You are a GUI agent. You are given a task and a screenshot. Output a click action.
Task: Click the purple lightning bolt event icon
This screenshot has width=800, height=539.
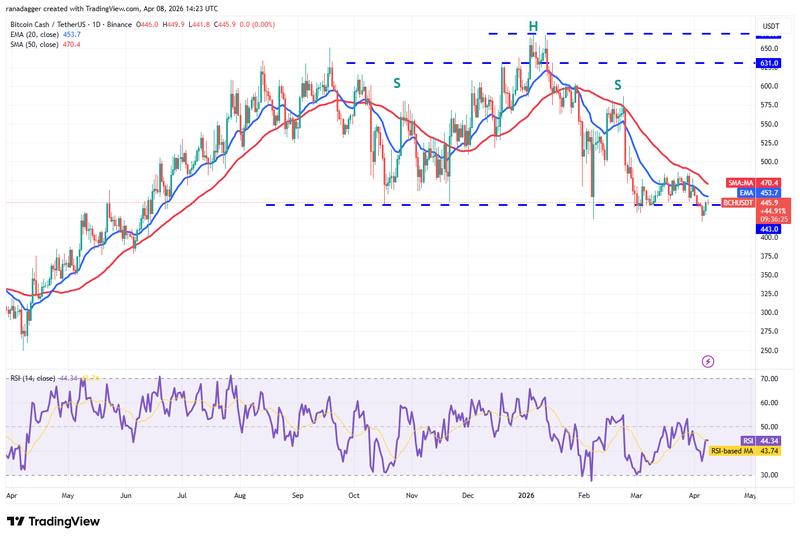pos(708,361)
